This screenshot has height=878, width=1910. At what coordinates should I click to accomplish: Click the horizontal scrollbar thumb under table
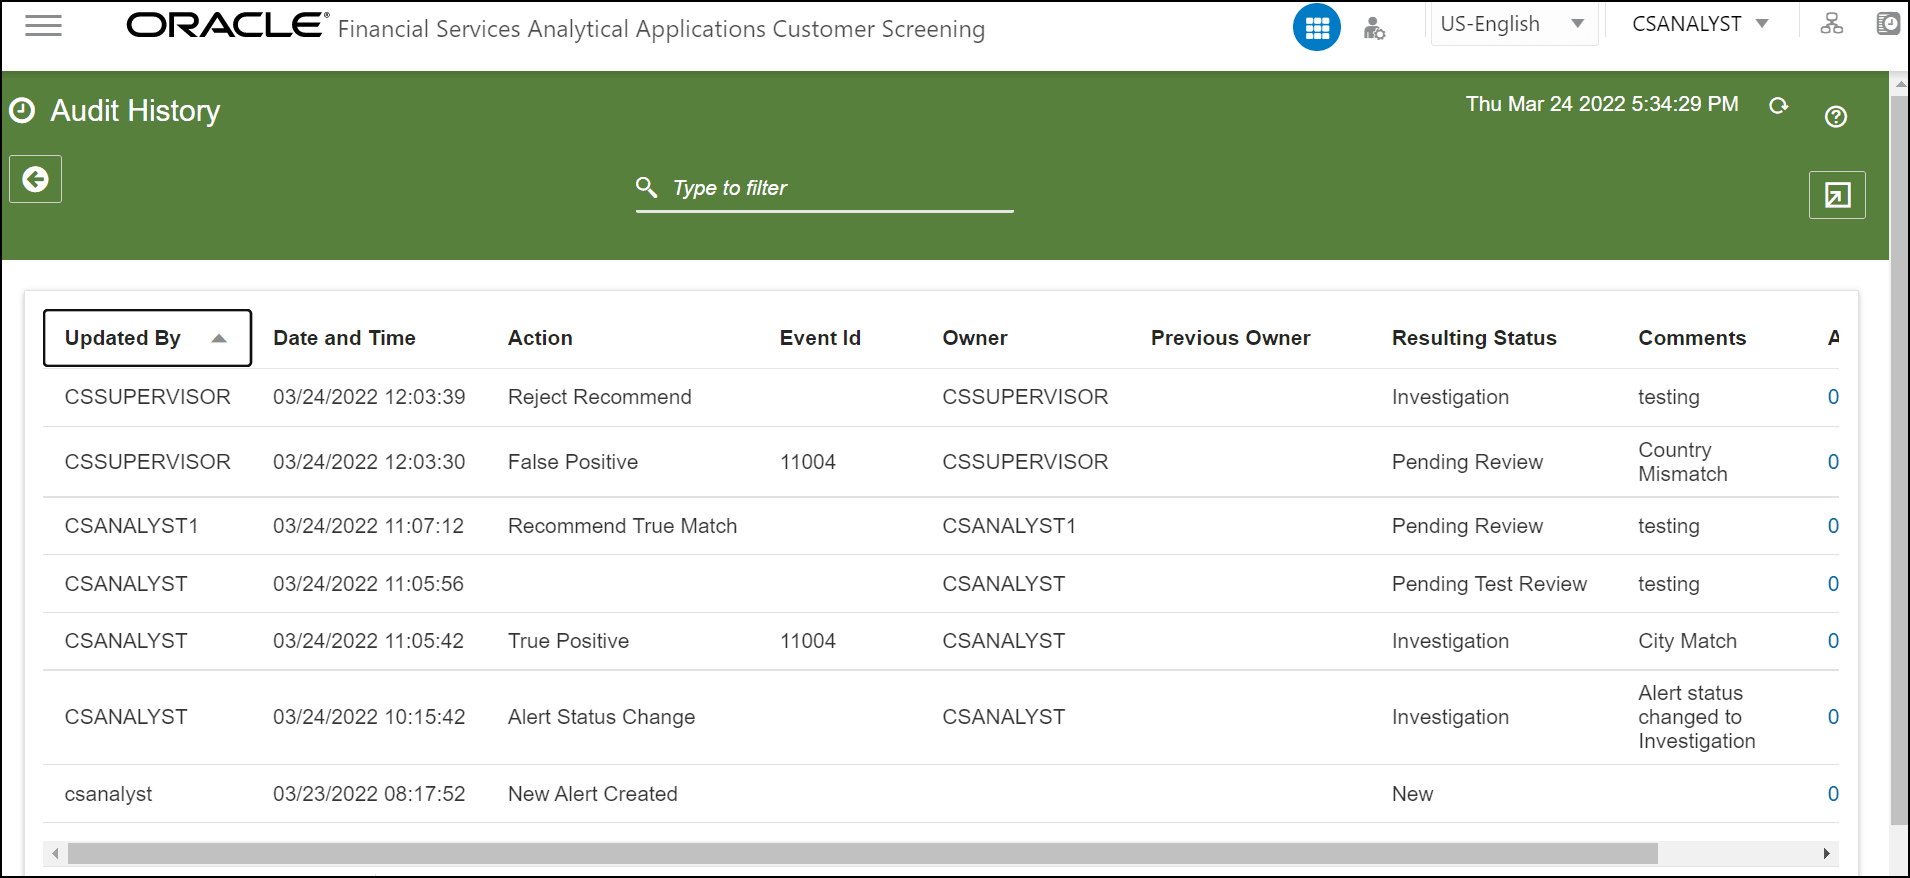(862, 853)
